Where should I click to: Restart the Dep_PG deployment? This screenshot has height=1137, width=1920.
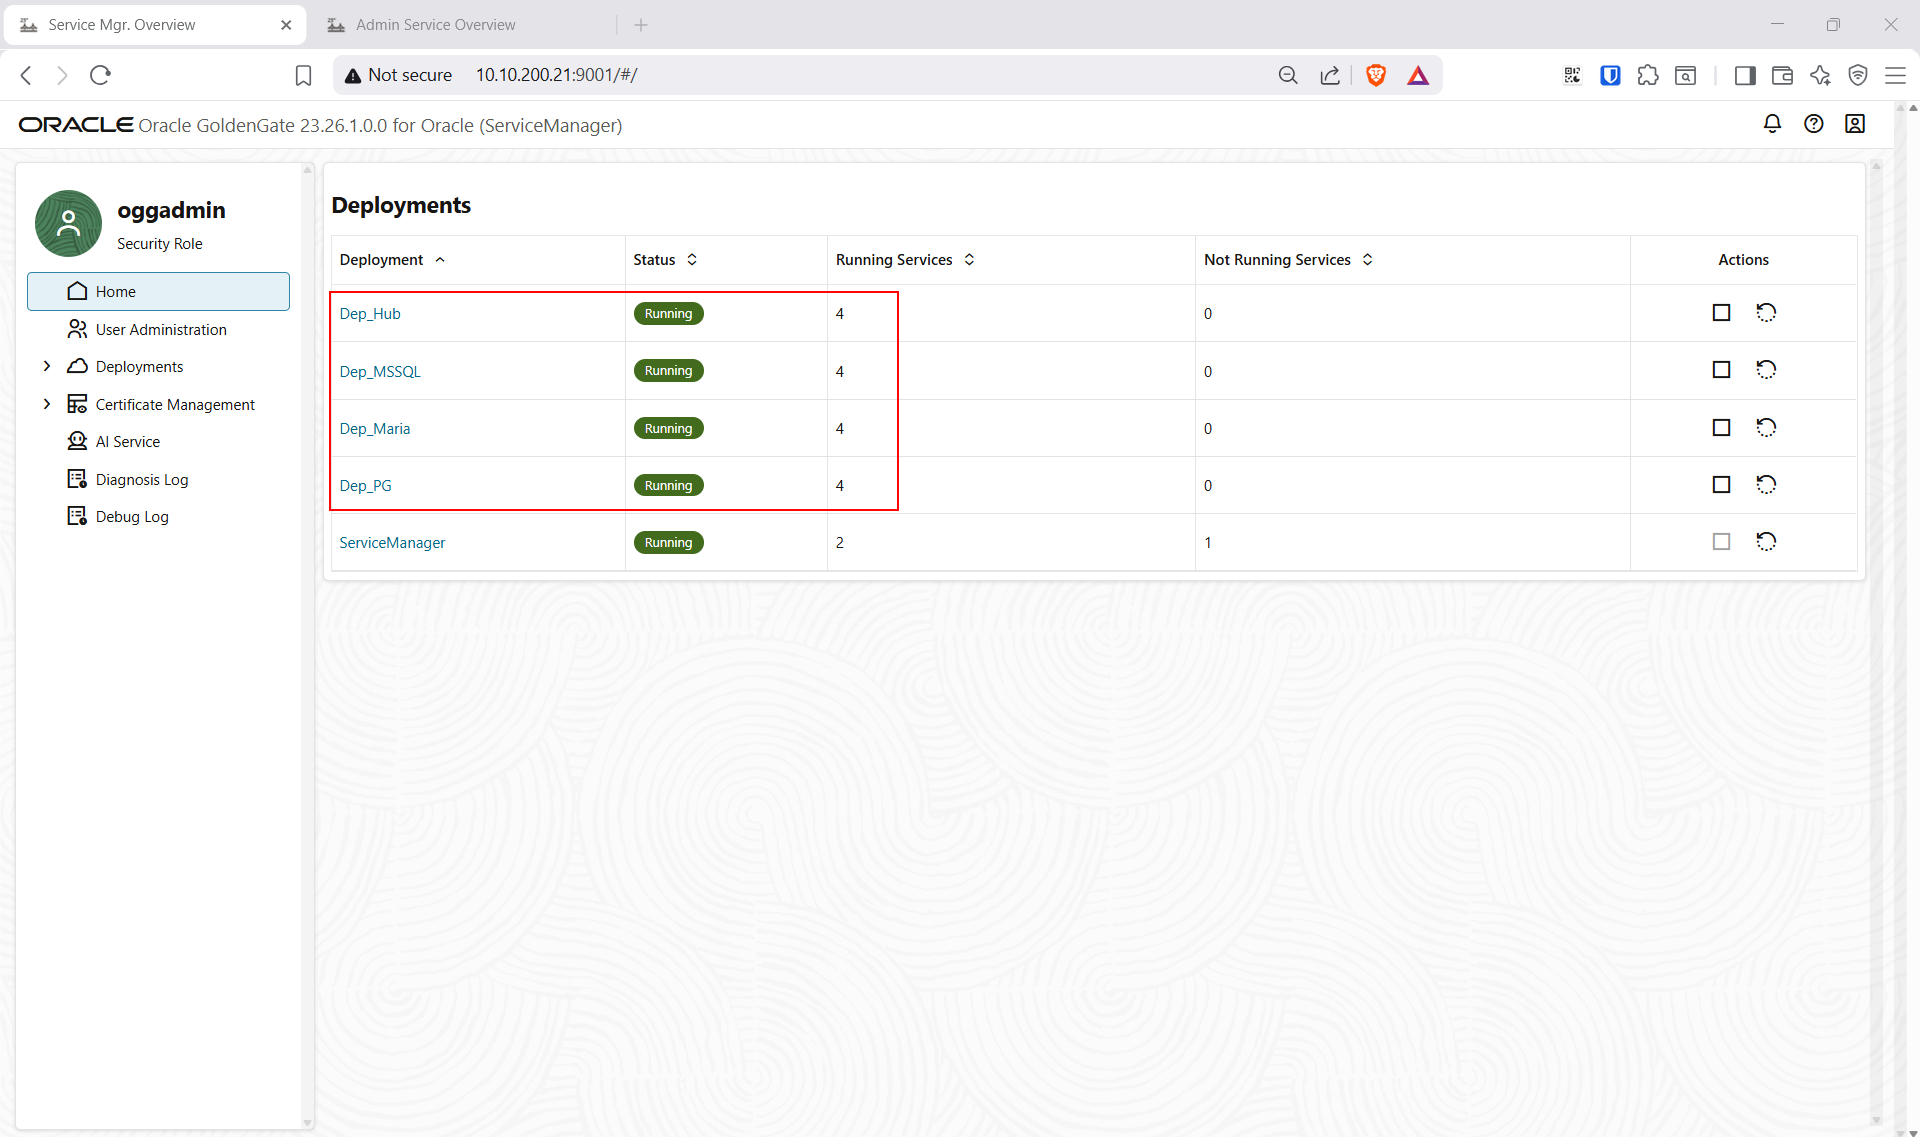point(1766,485)
